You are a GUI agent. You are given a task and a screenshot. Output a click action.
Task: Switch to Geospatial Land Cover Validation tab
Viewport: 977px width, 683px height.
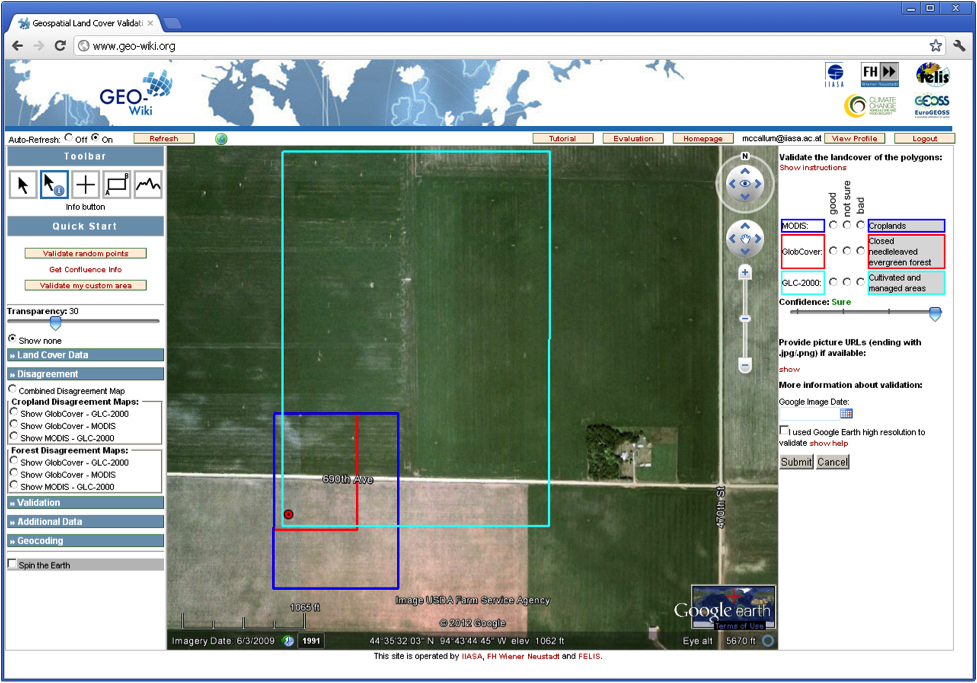click(88, 23)
